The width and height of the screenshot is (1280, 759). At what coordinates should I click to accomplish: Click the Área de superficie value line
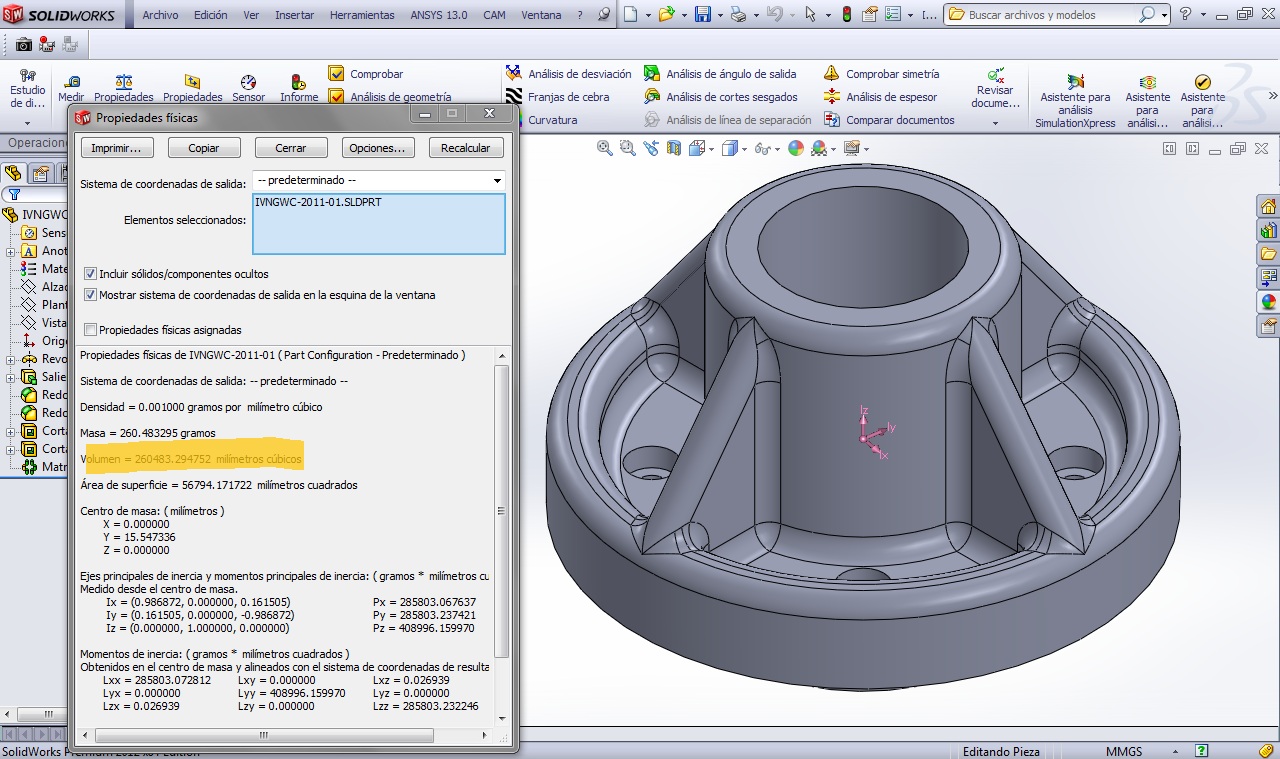(x=219, y=485)
